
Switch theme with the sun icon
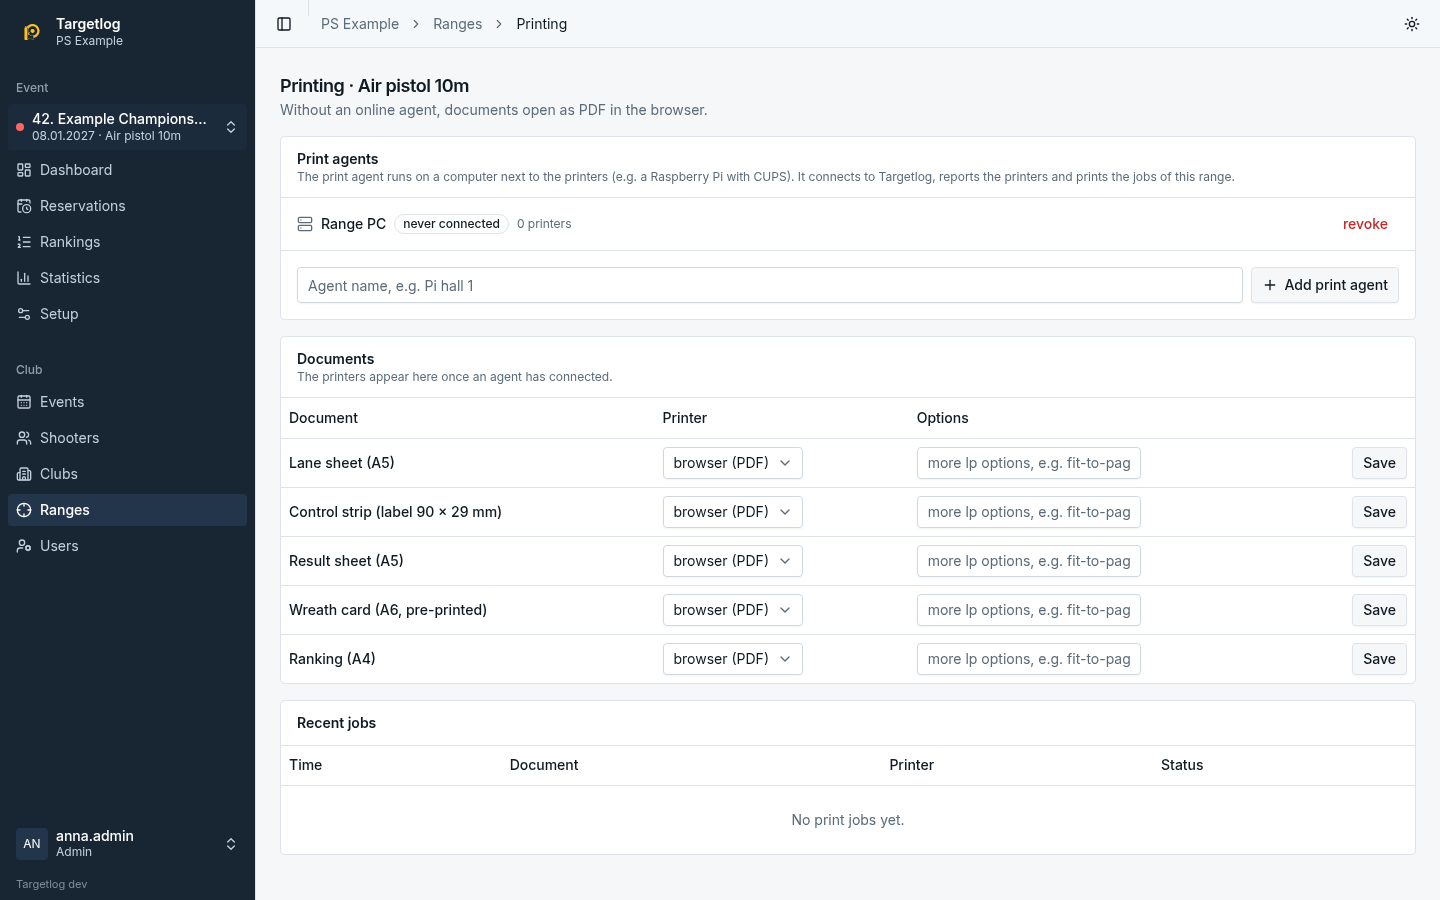pos(1412,24)
